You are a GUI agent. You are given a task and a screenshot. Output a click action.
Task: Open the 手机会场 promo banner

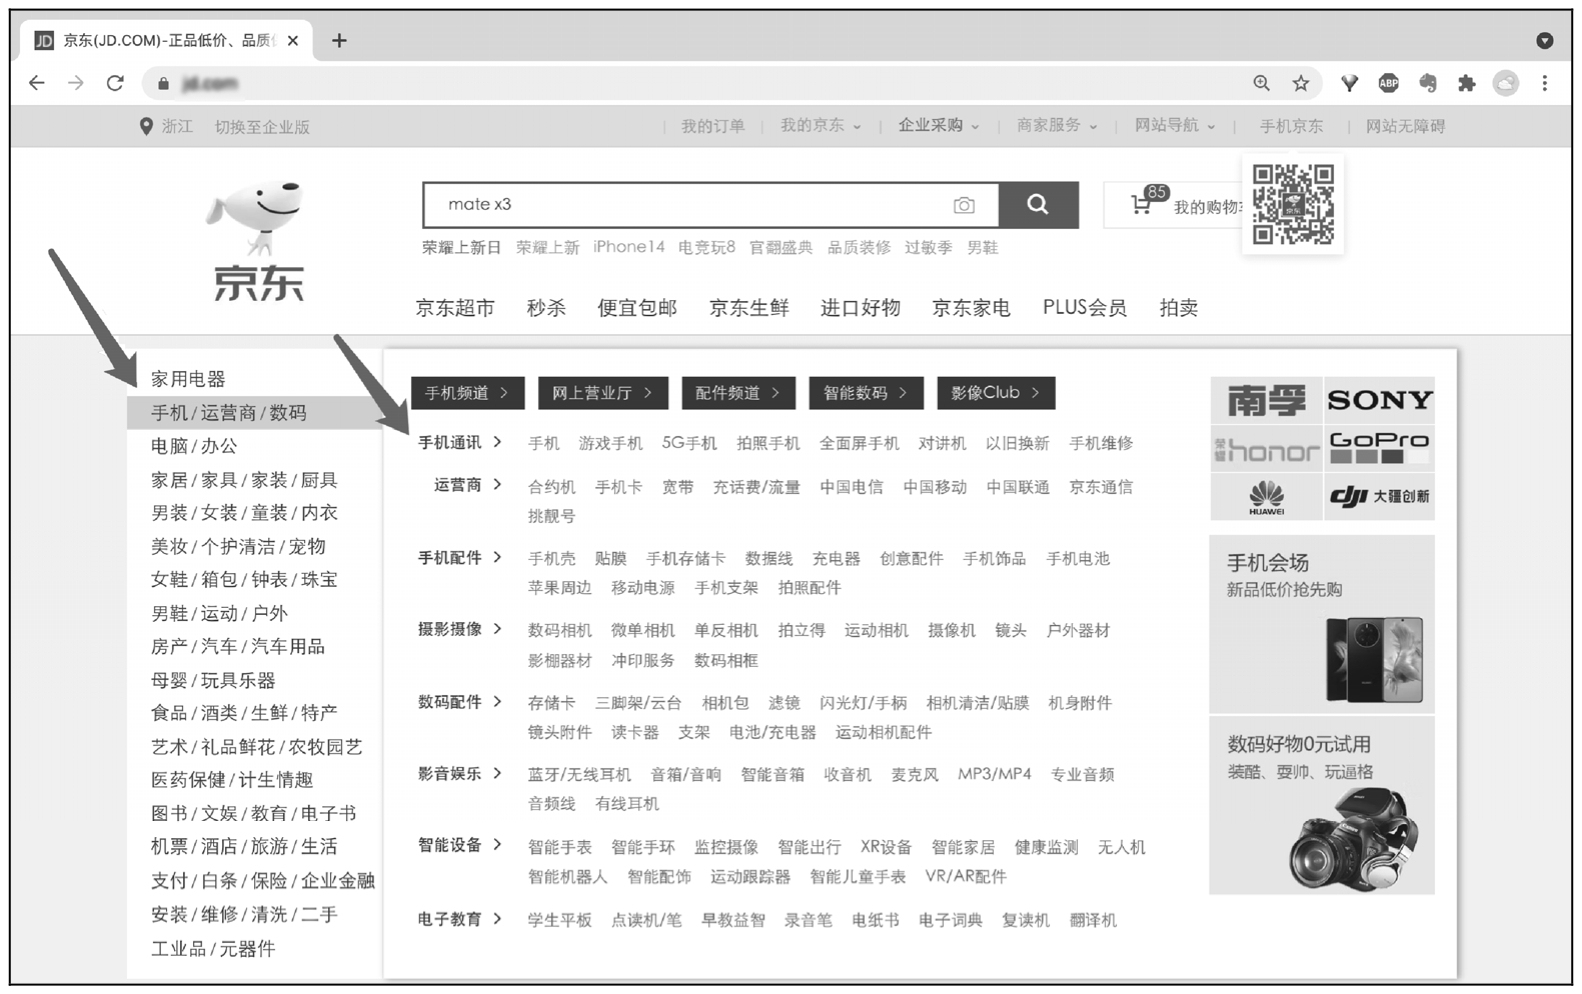[x=1322, y=624]
